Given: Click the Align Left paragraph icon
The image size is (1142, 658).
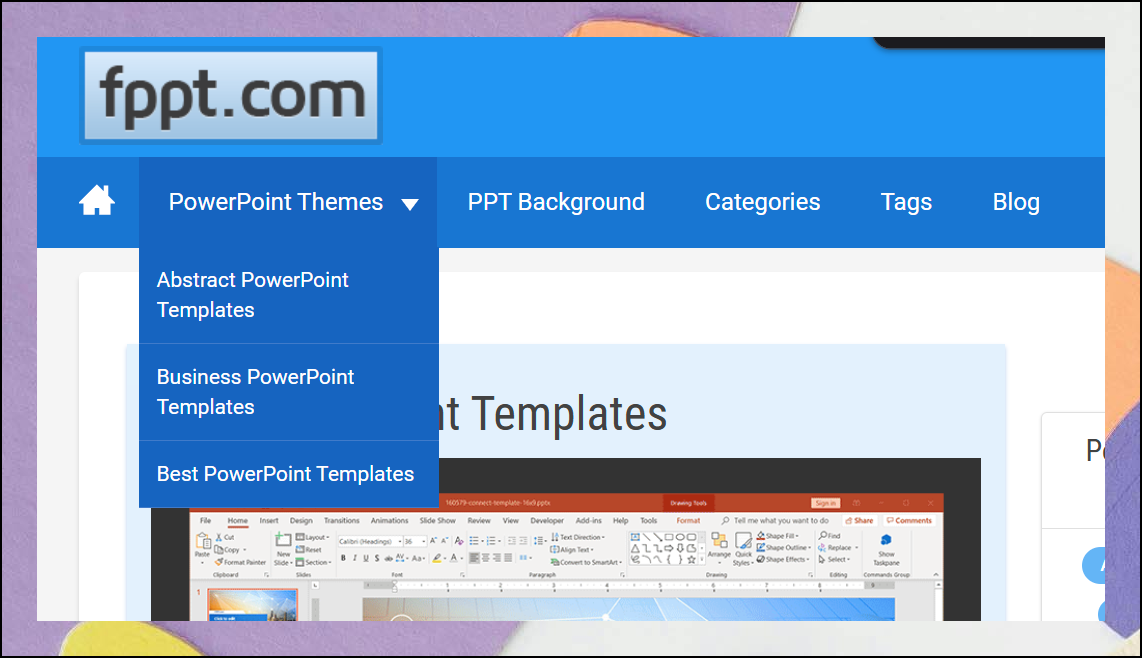Looking at the screenshot, I should [475, 557].
